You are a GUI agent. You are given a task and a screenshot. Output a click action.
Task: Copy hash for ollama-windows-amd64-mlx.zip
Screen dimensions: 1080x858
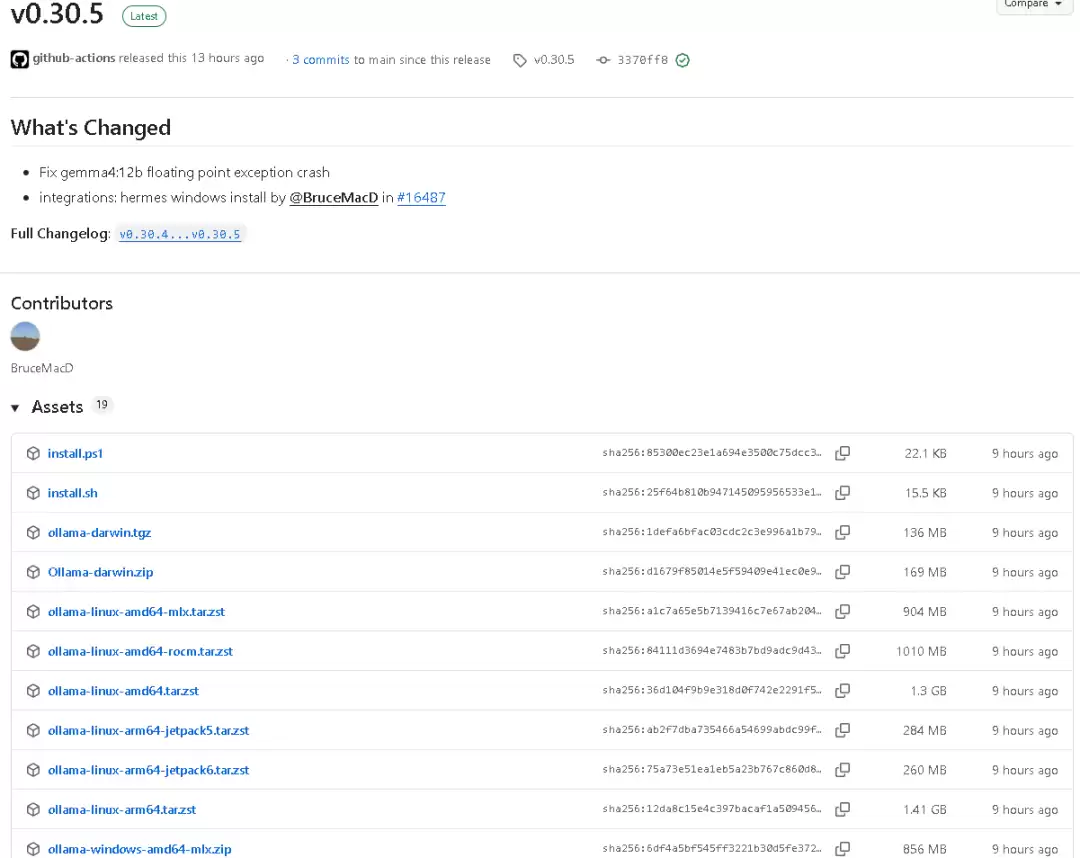point(842,849)
